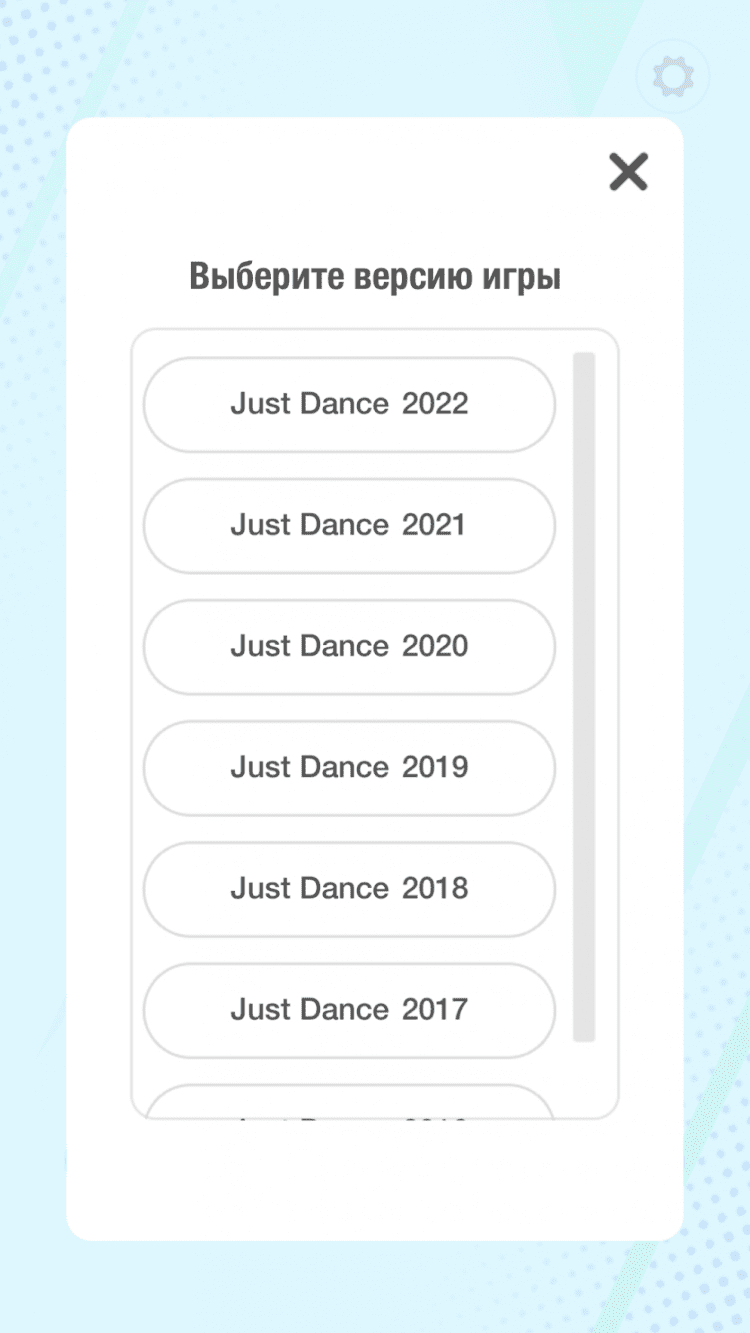Screen dimensions: 750x1333
Task: Click the 2018 game version entry
Action: click(349, 888)
